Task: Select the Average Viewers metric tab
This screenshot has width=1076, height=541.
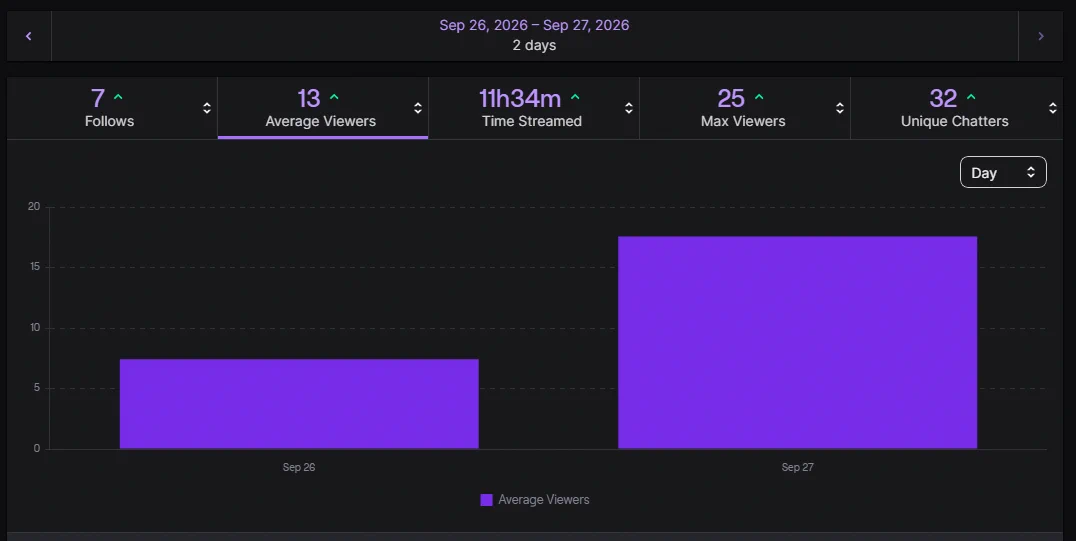Action: tap(323, 108)
